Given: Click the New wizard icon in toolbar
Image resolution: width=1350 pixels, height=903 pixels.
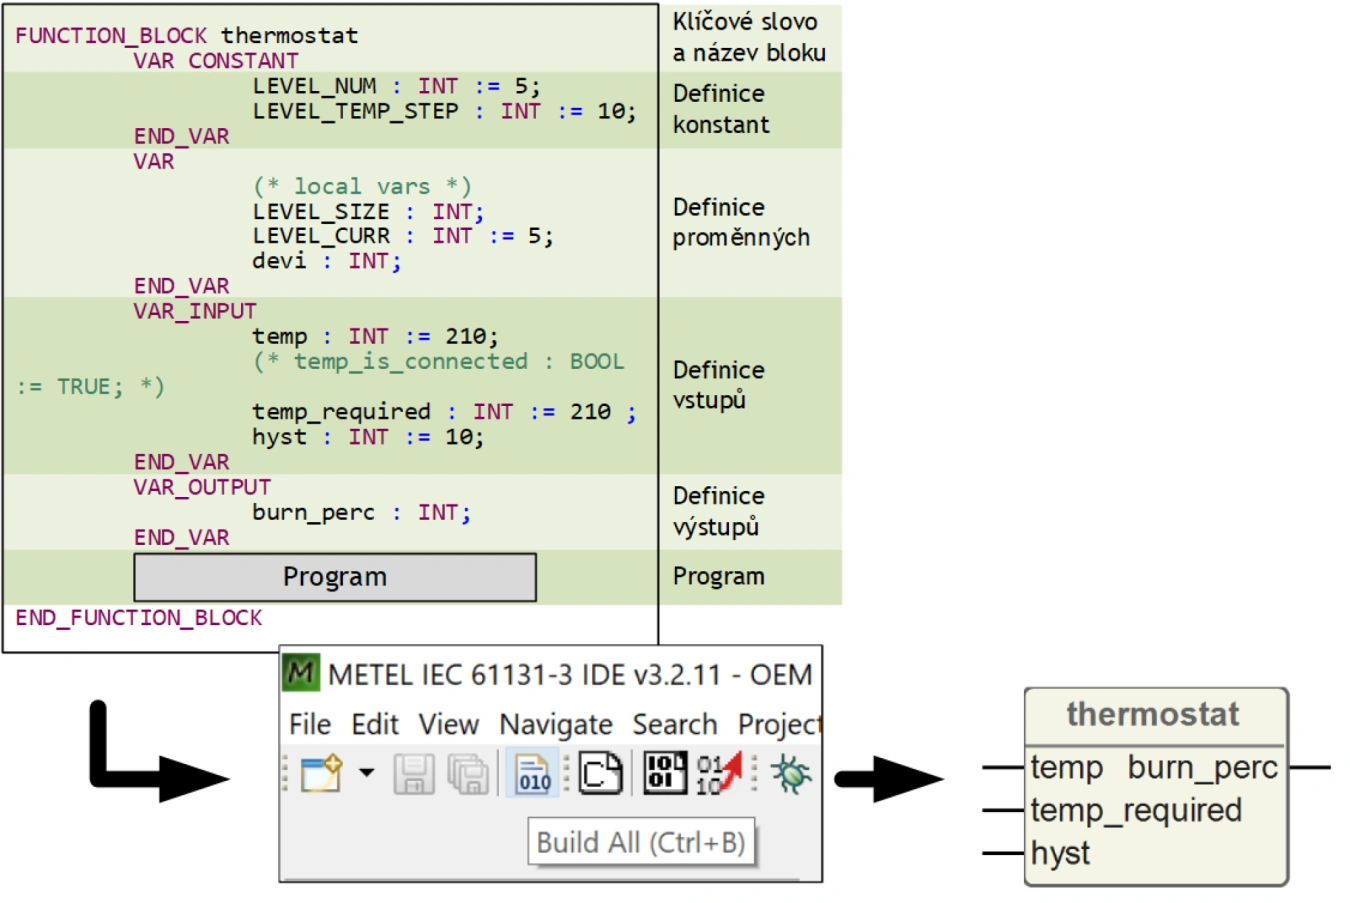Looking at the screenshot, I should tap(320, 773).
